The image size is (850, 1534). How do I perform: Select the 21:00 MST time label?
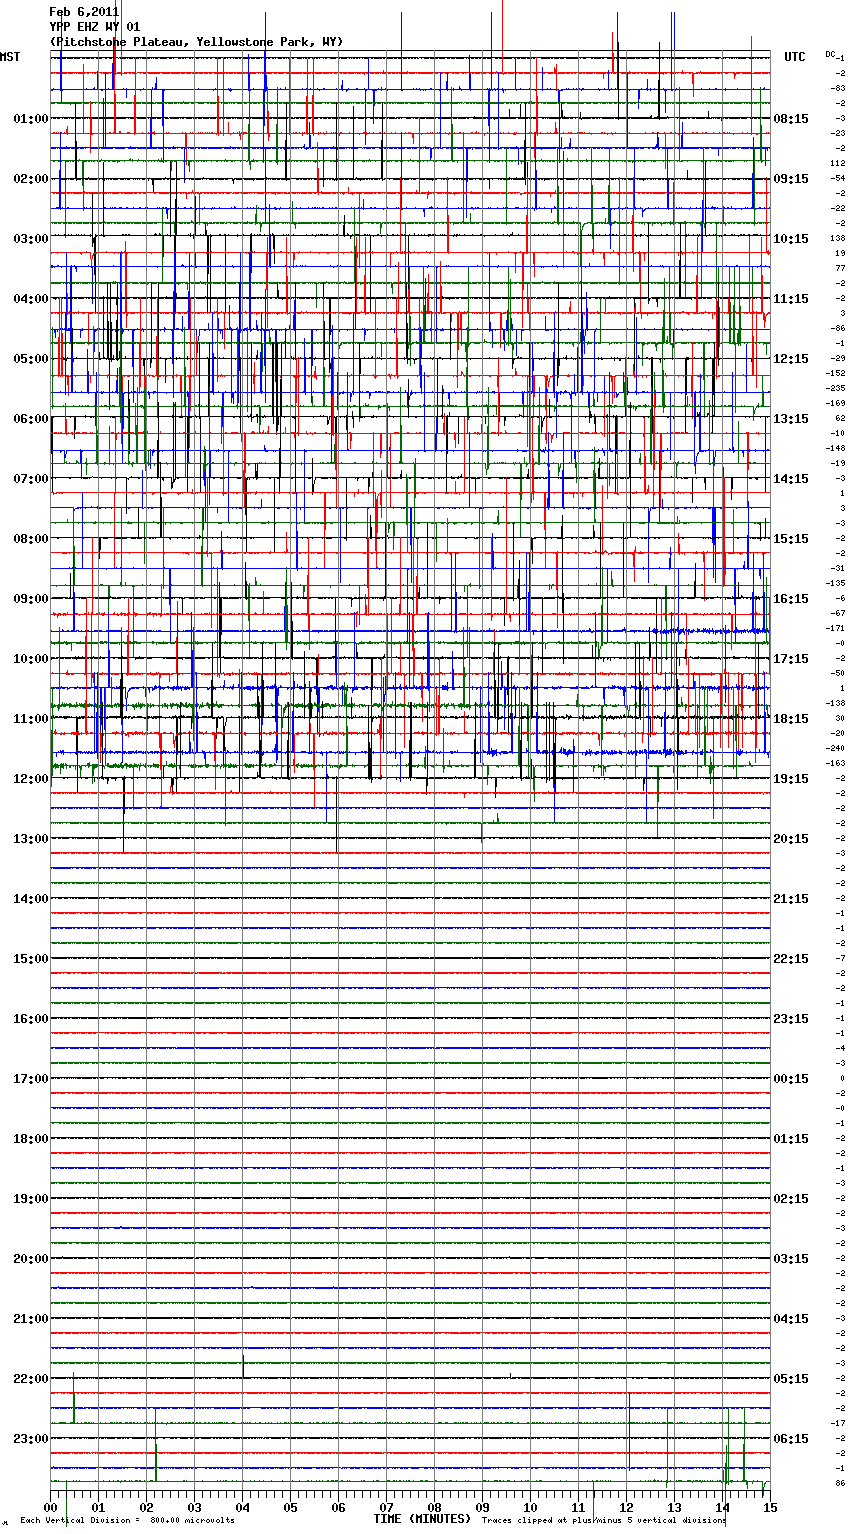click(x=31, y=1319)
